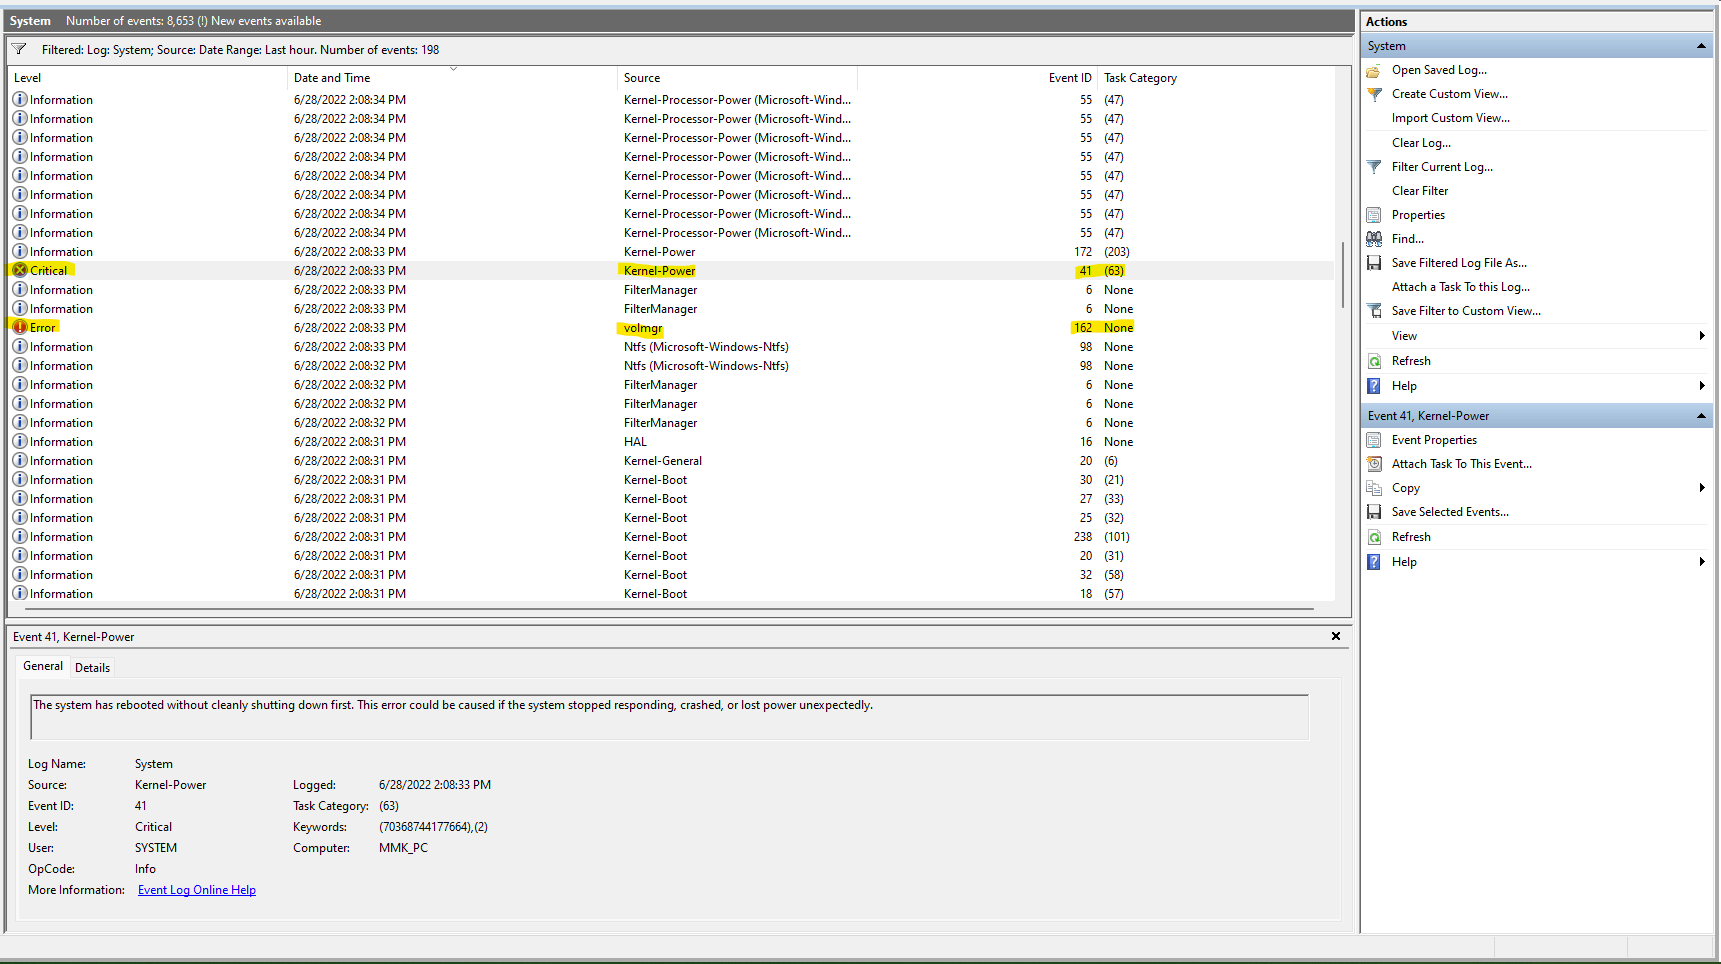Screen dimensions: 1721x964
Task: Click the Save Selected Events disk icon
Action: (x=1374, y=512)
